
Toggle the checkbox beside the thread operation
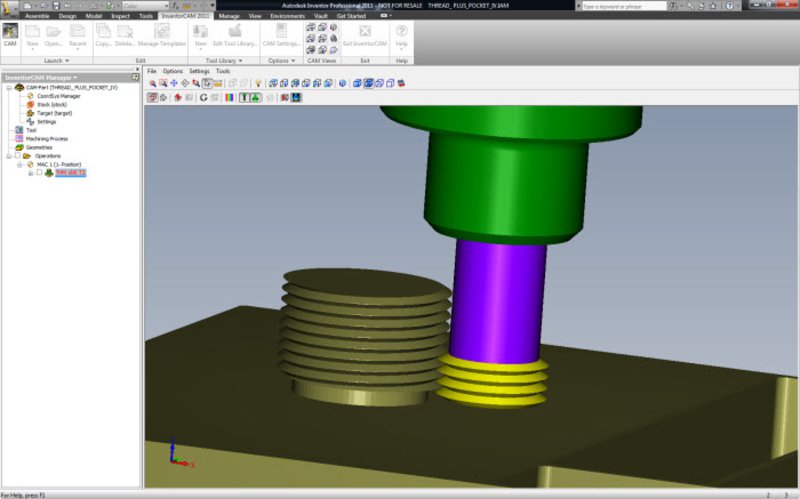coord(39,173)
